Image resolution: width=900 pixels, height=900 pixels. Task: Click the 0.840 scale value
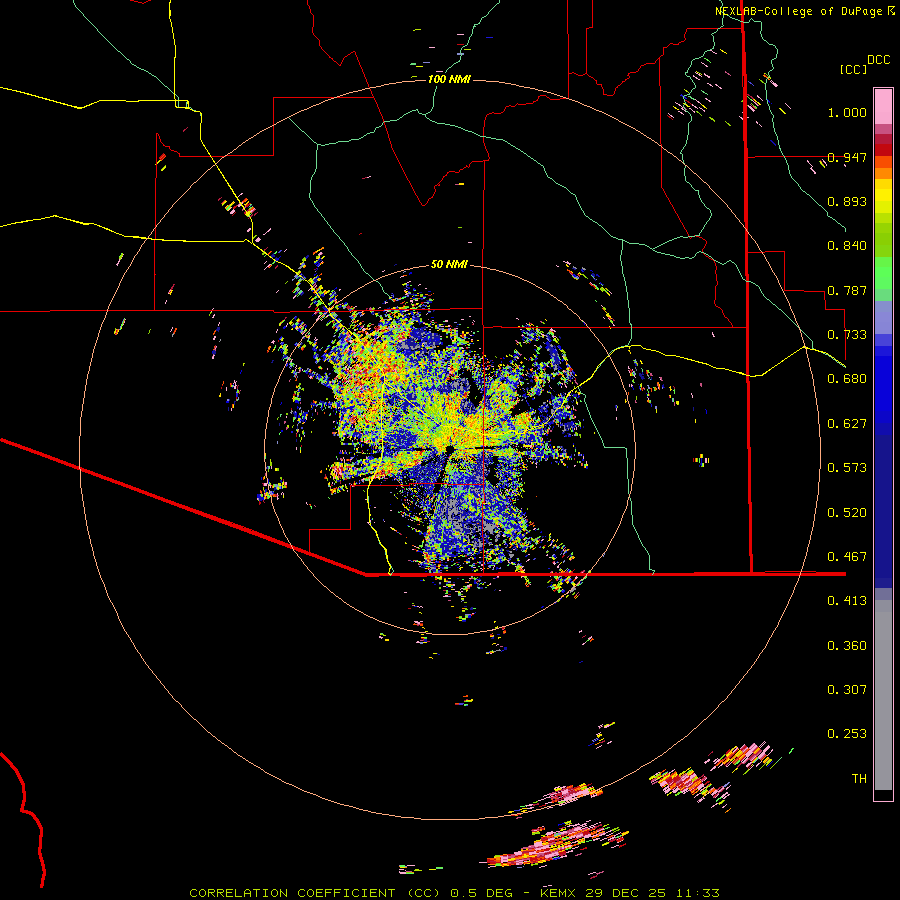[847, 246]
